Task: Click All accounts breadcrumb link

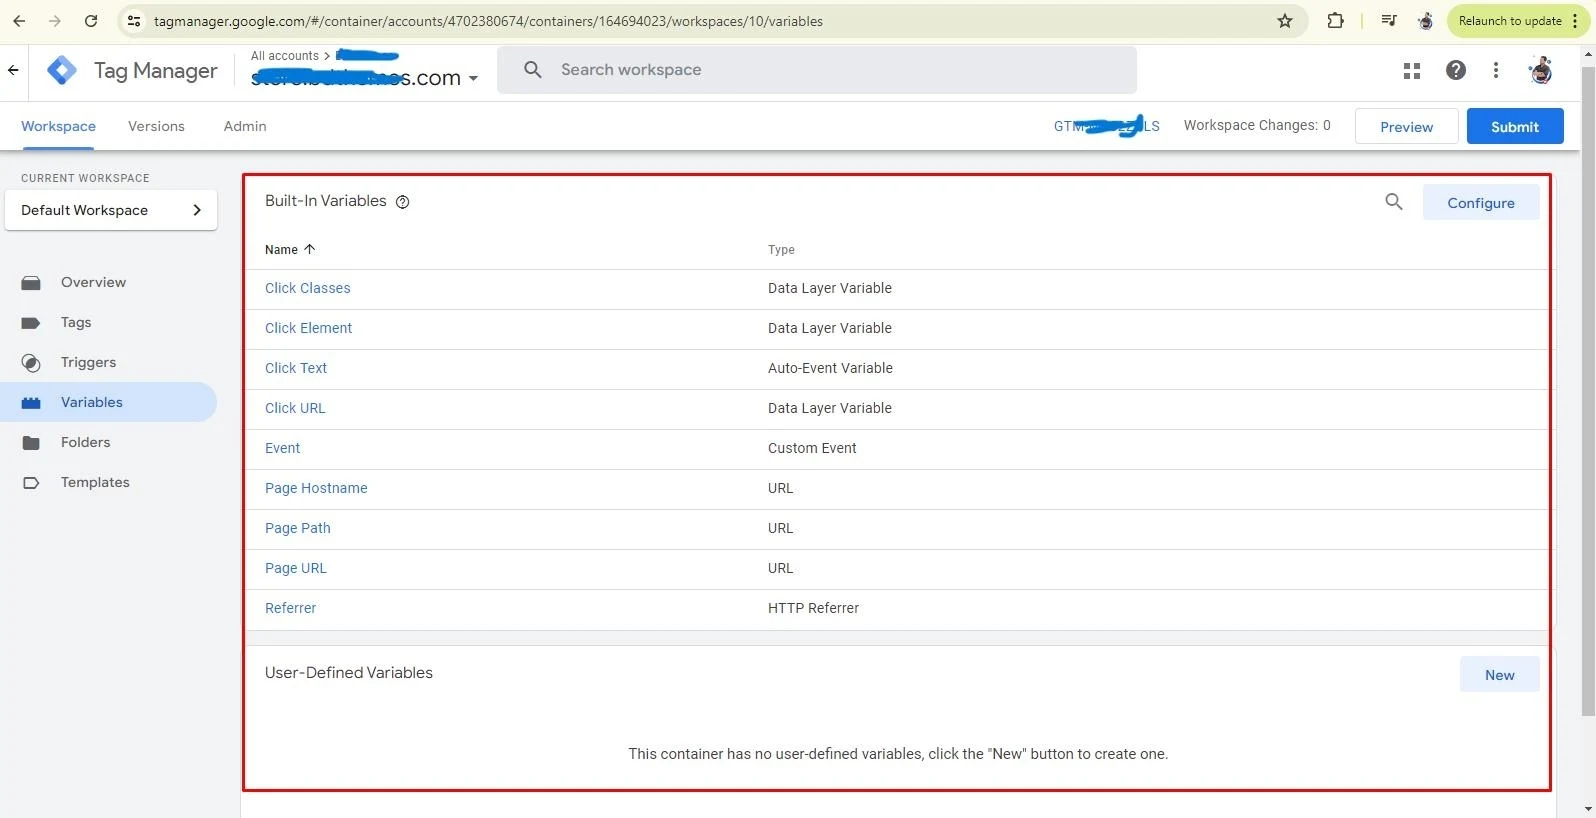Action: click(x=285, y=56)
